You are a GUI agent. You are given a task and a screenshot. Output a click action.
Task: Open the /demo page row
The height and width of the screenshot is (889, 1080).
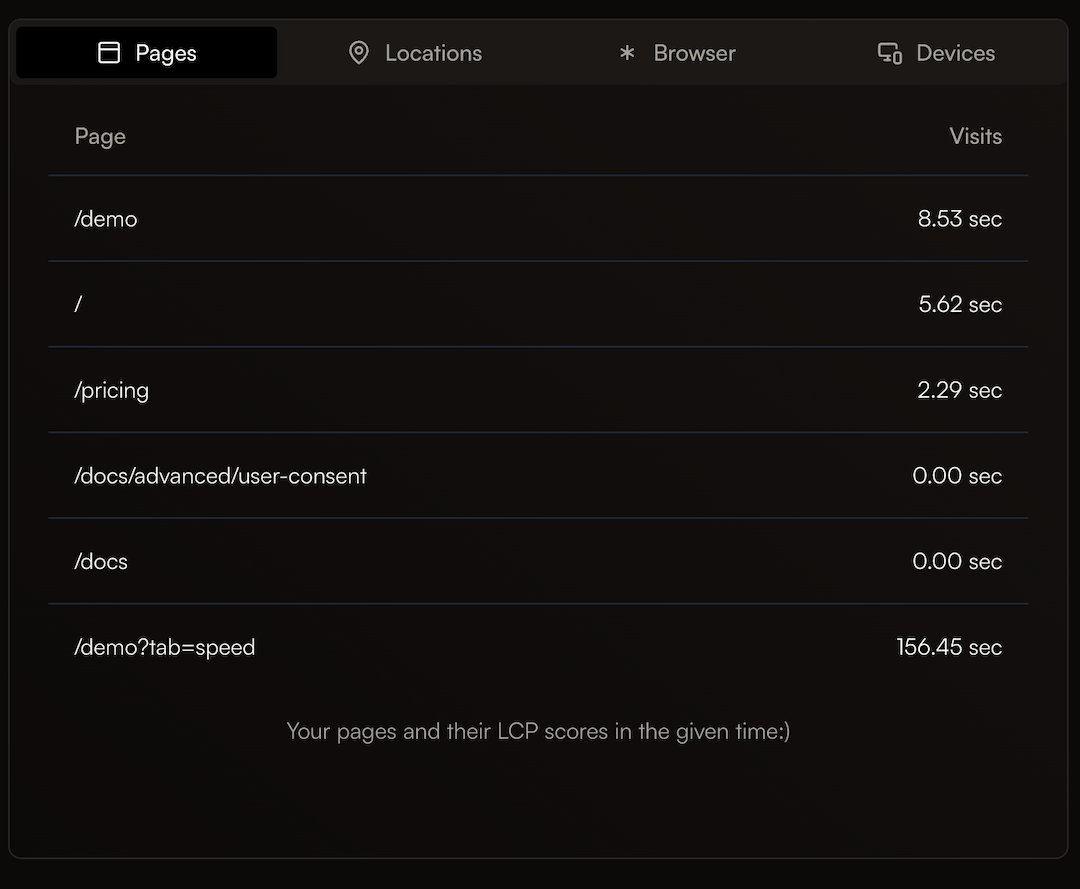106,219
